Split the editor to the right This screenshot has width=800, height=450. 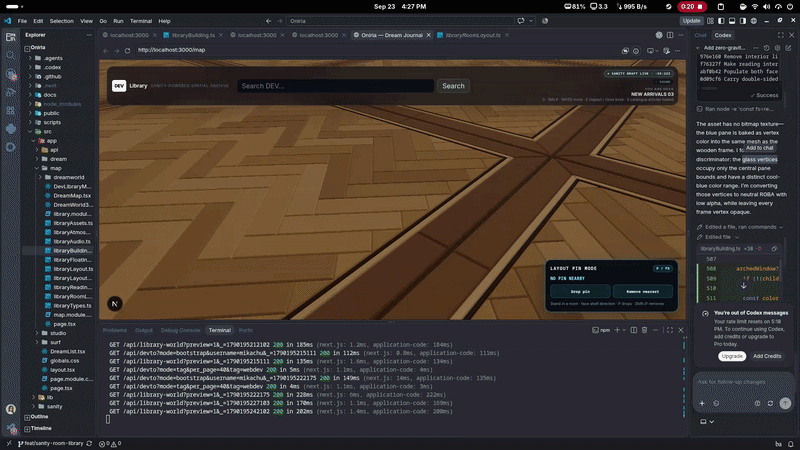[670, 35]
